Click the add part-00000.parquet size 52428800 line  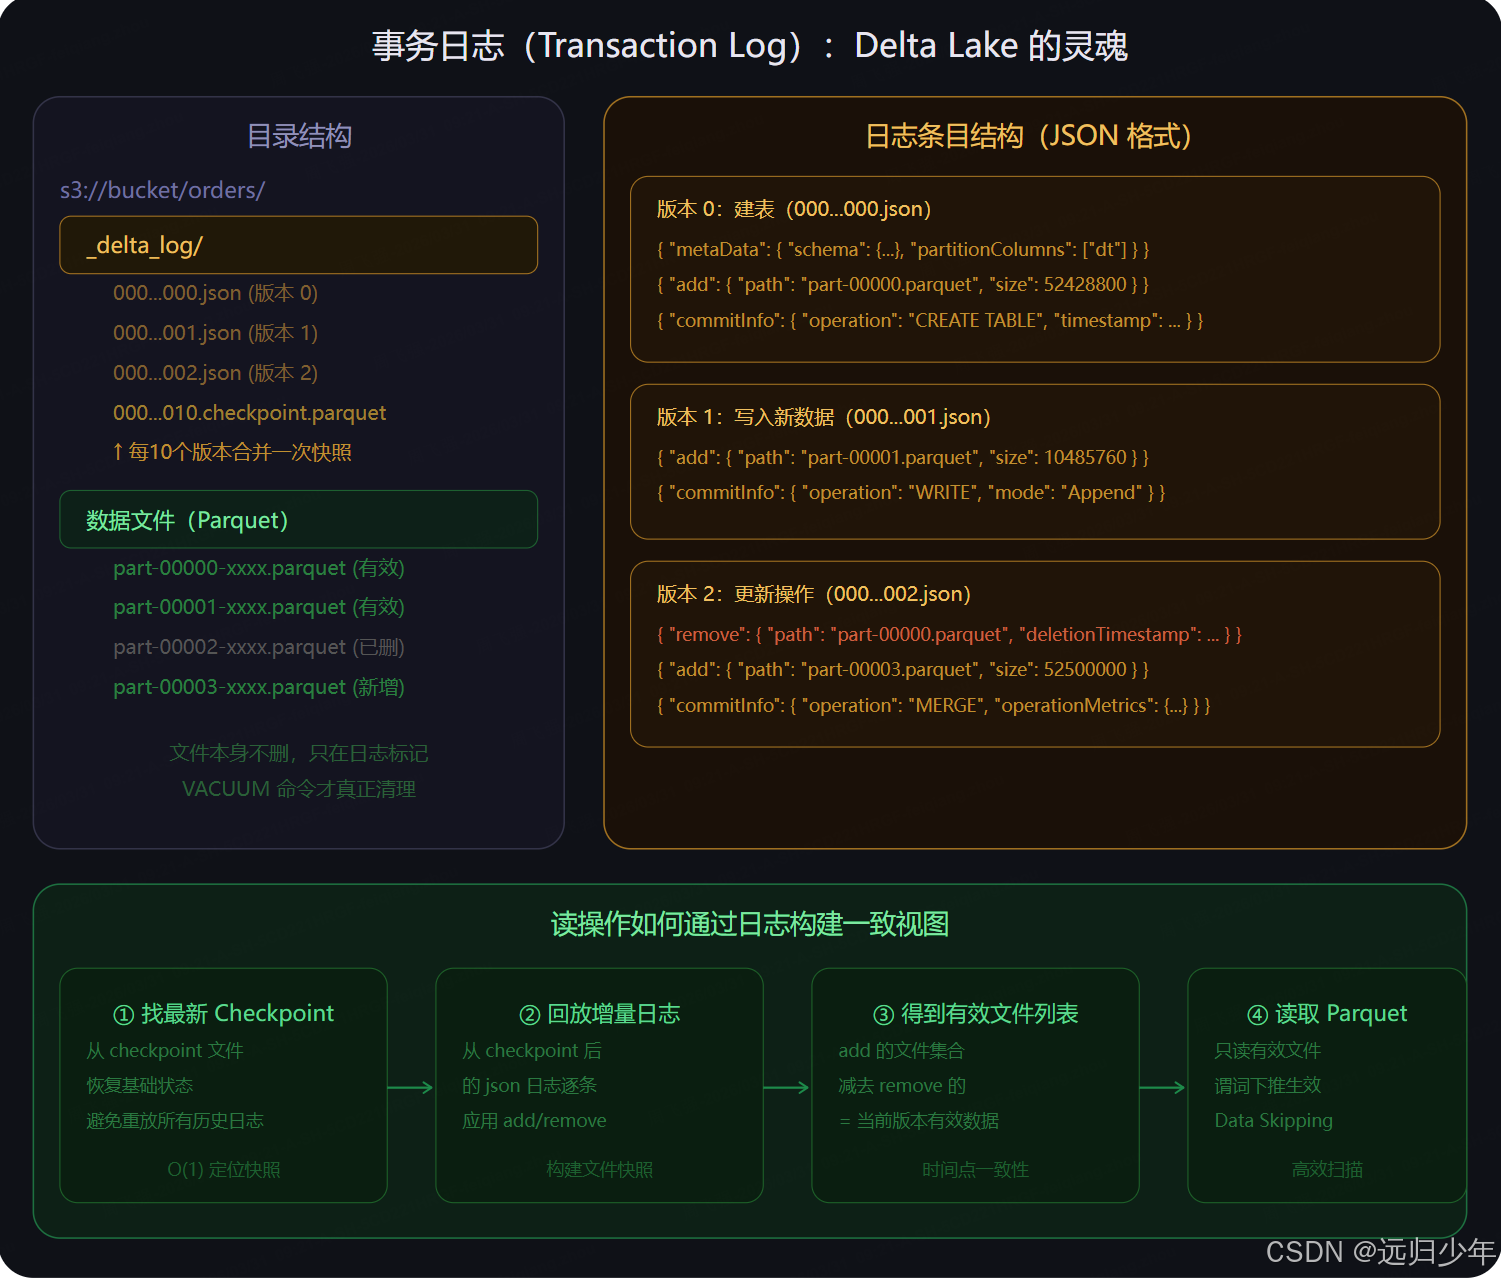[902, 285]
